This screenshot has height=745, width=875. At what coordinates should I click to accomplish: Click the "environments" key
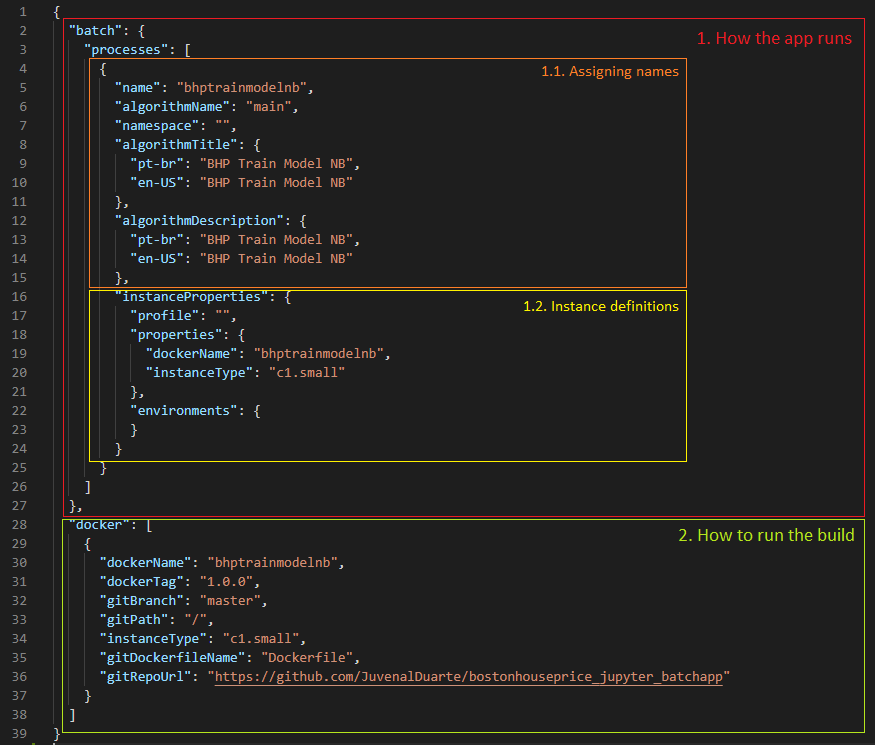[x=184, y=410]
